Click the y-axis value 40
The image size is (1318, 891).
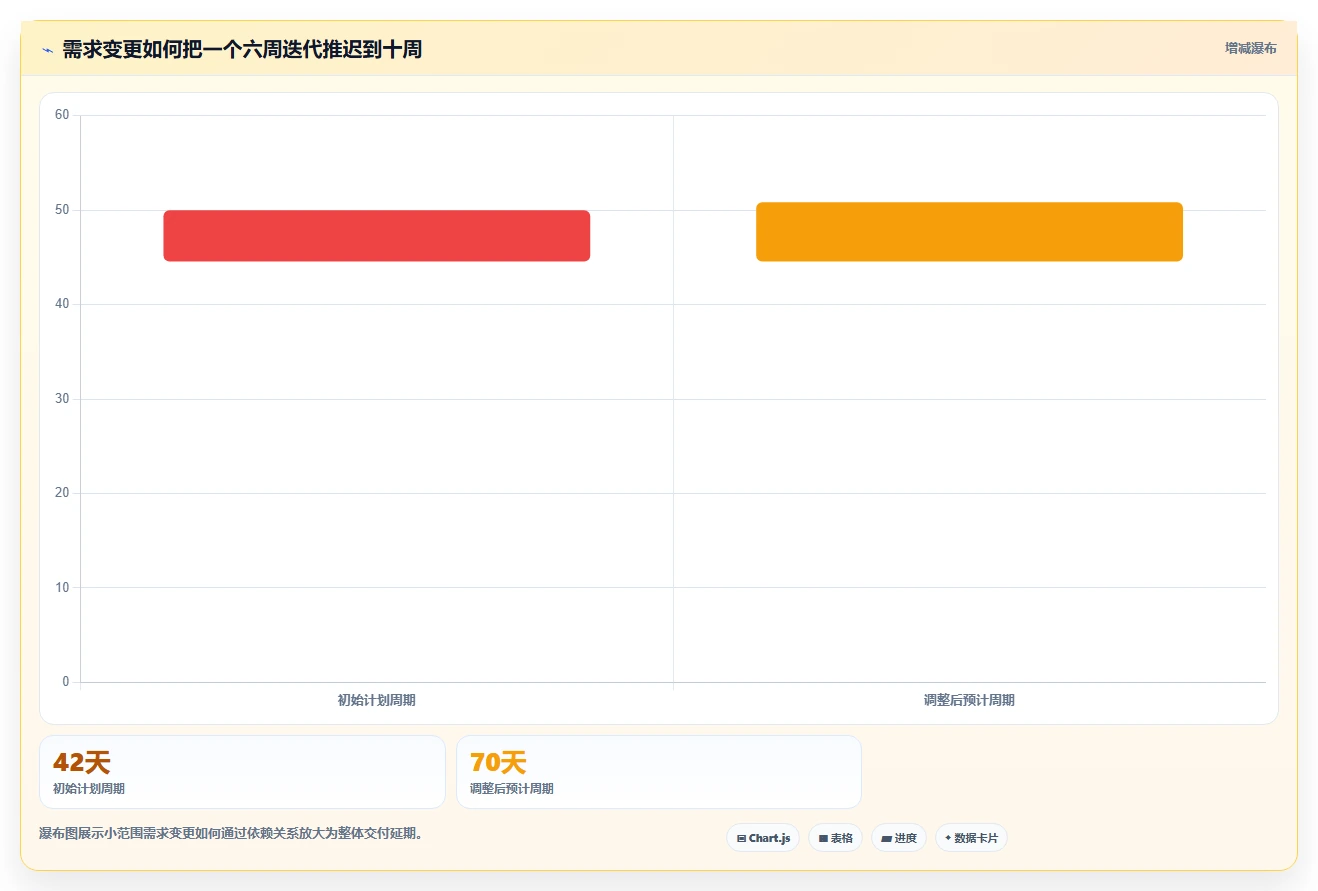(62, 304)
